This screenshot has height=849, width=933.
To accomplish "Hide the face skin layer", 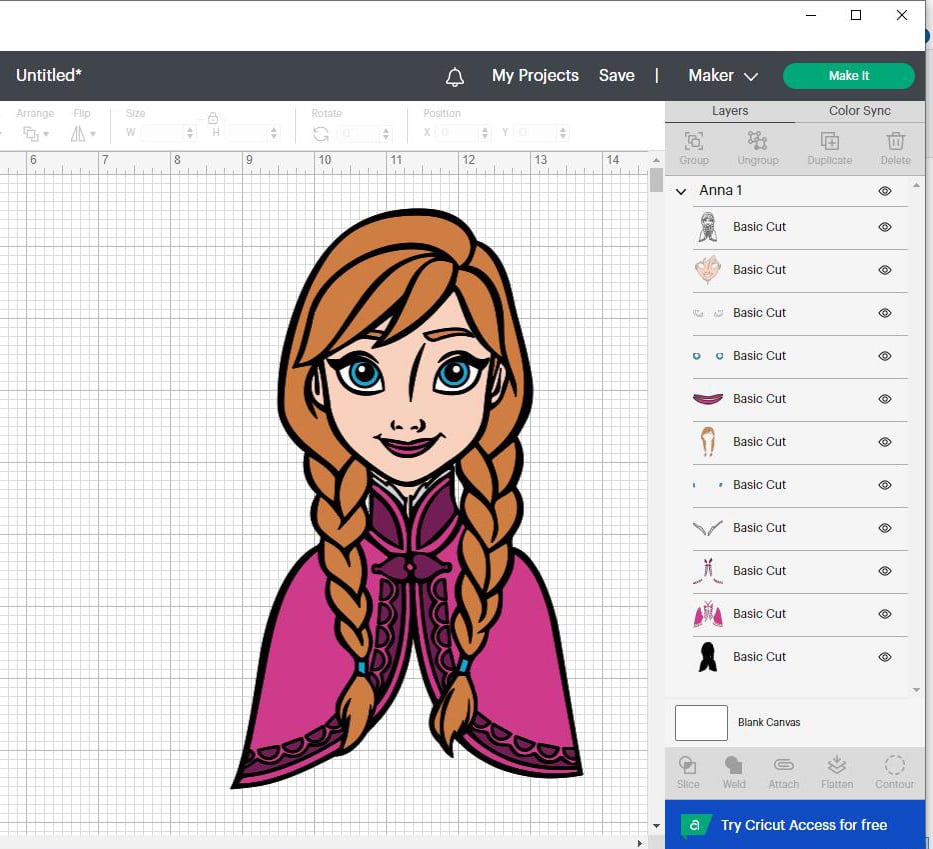I will point(885,270).
